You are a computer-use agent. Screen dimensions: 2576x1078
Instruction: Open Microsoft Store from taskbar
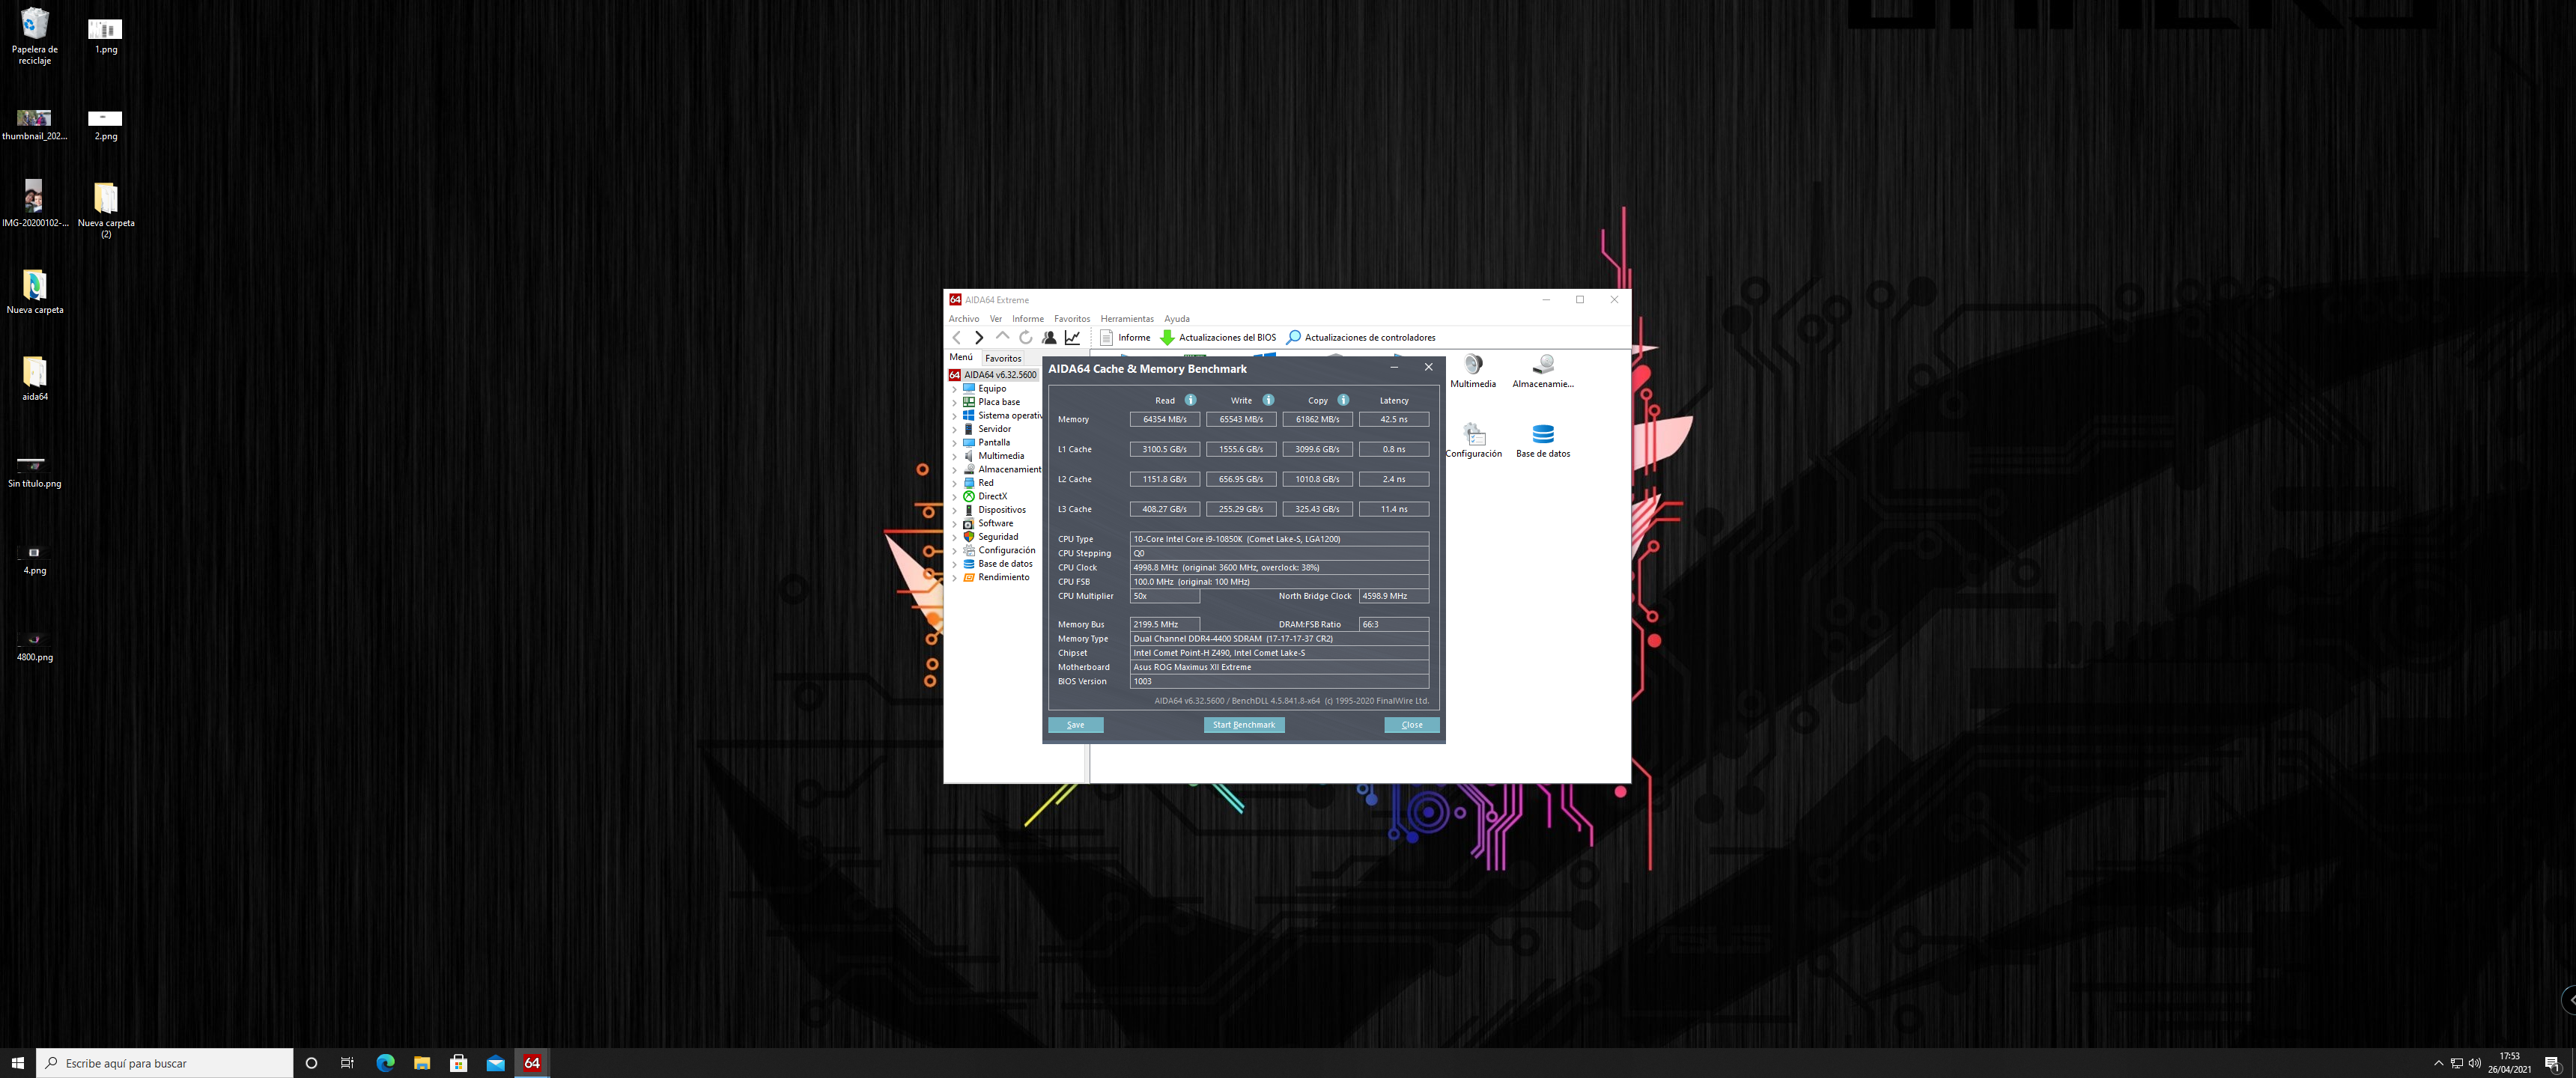click(x=459, y=1063)
